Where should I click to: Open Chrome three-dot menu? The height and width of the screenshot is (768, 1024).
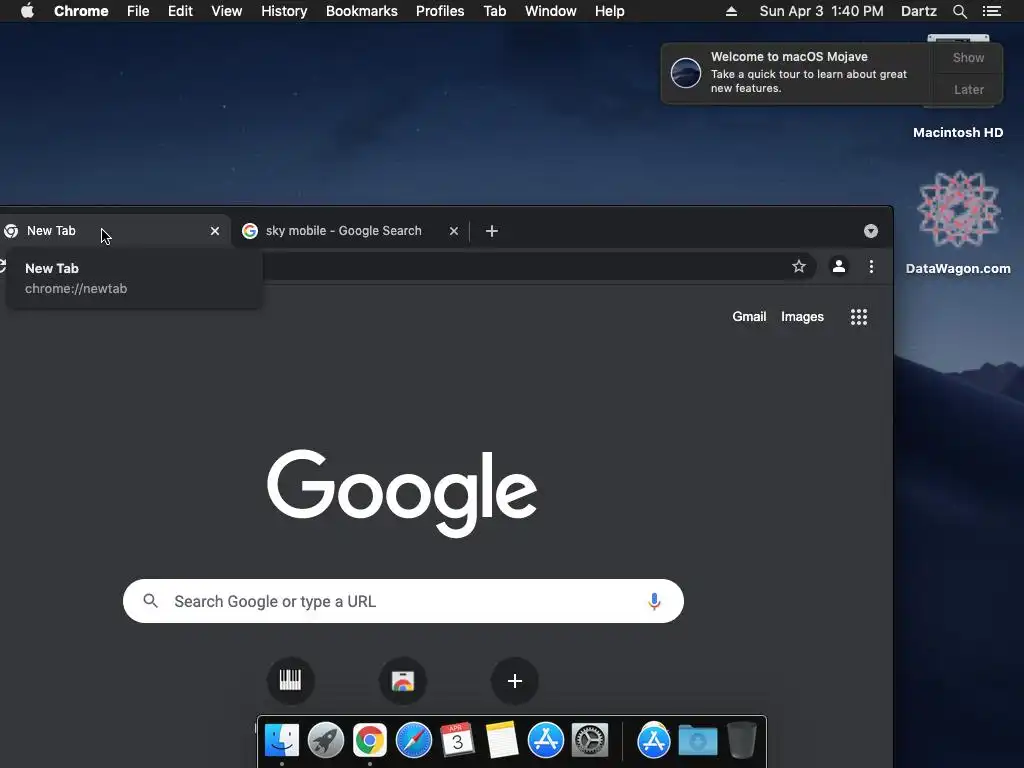pos(871,266)
